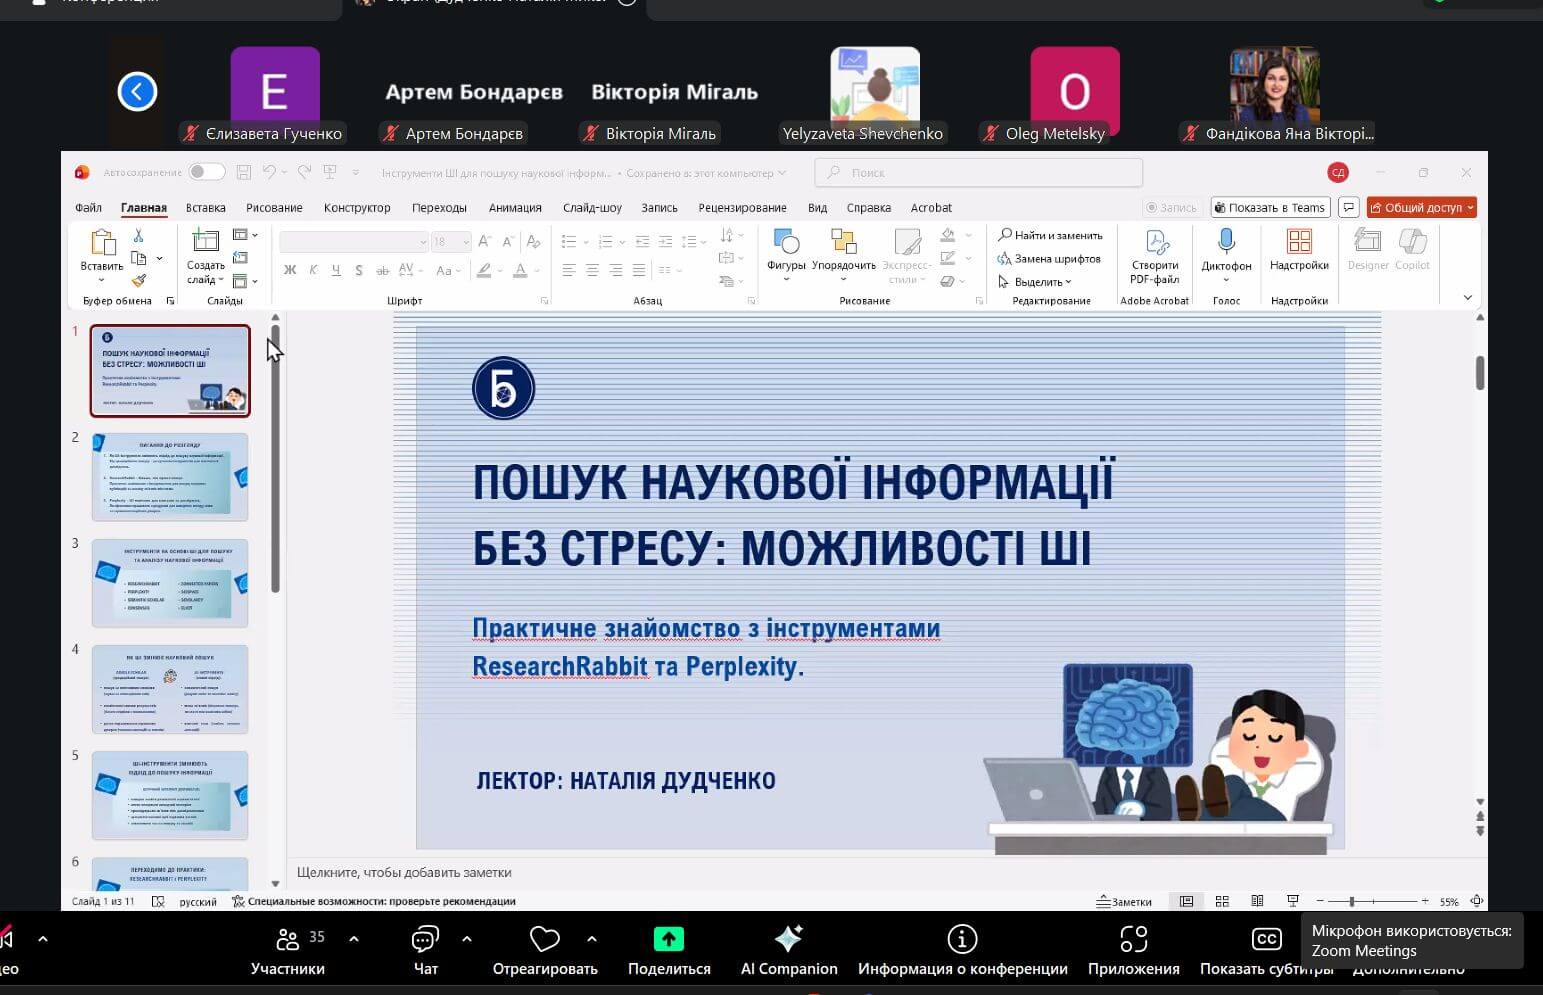Switch to Slide Sorter view
The height and width of the screenshot is (995, 1543).
click(1222, 901)
